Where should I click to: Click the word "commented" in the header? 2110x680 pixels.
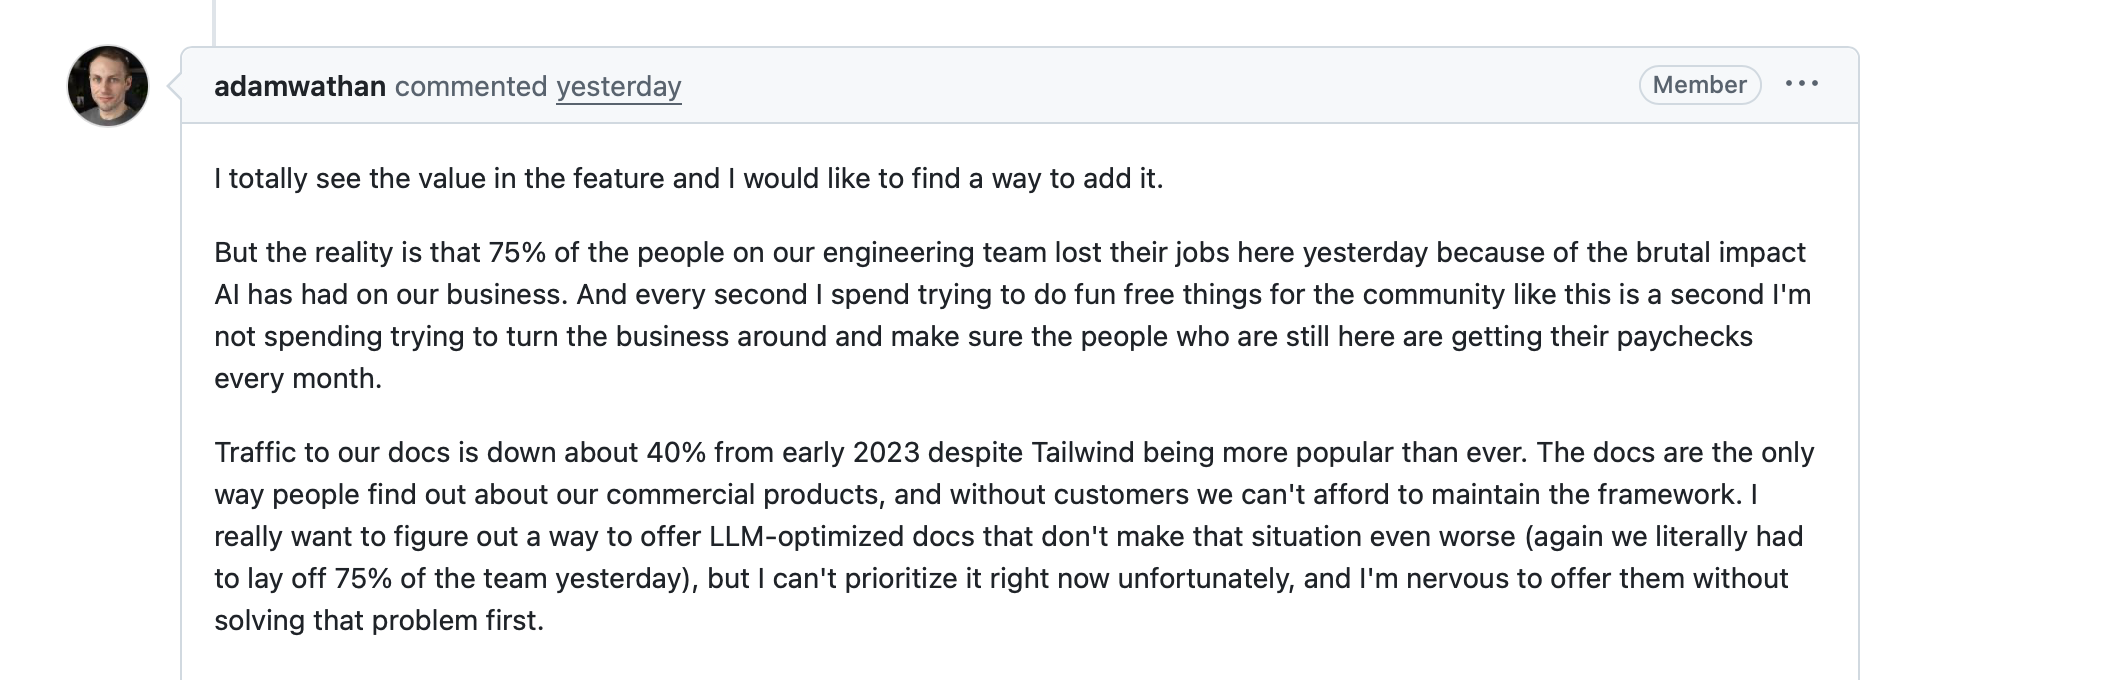coord(471,86)
